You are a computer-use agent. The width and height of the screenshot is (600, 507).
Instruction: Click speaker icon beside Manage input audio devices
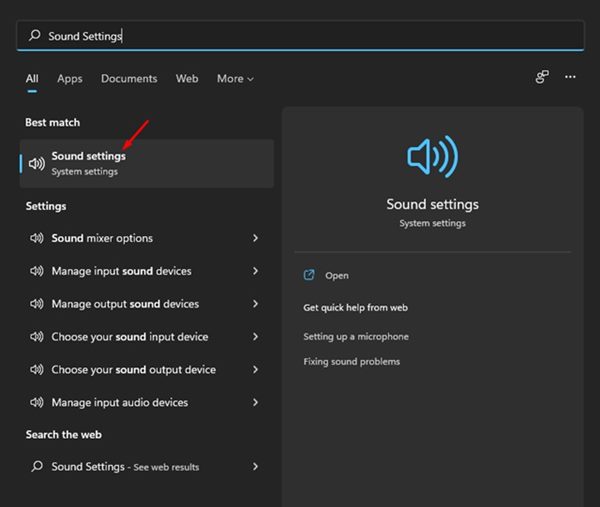pos(37,402)
